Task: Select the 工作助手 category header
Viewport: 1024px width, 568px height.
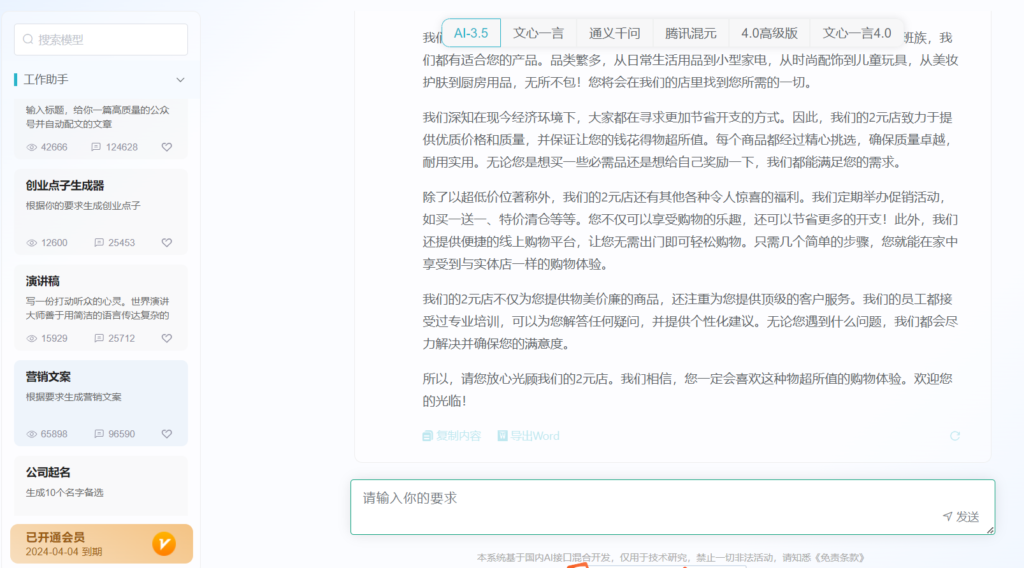Action: pos(101,80)
